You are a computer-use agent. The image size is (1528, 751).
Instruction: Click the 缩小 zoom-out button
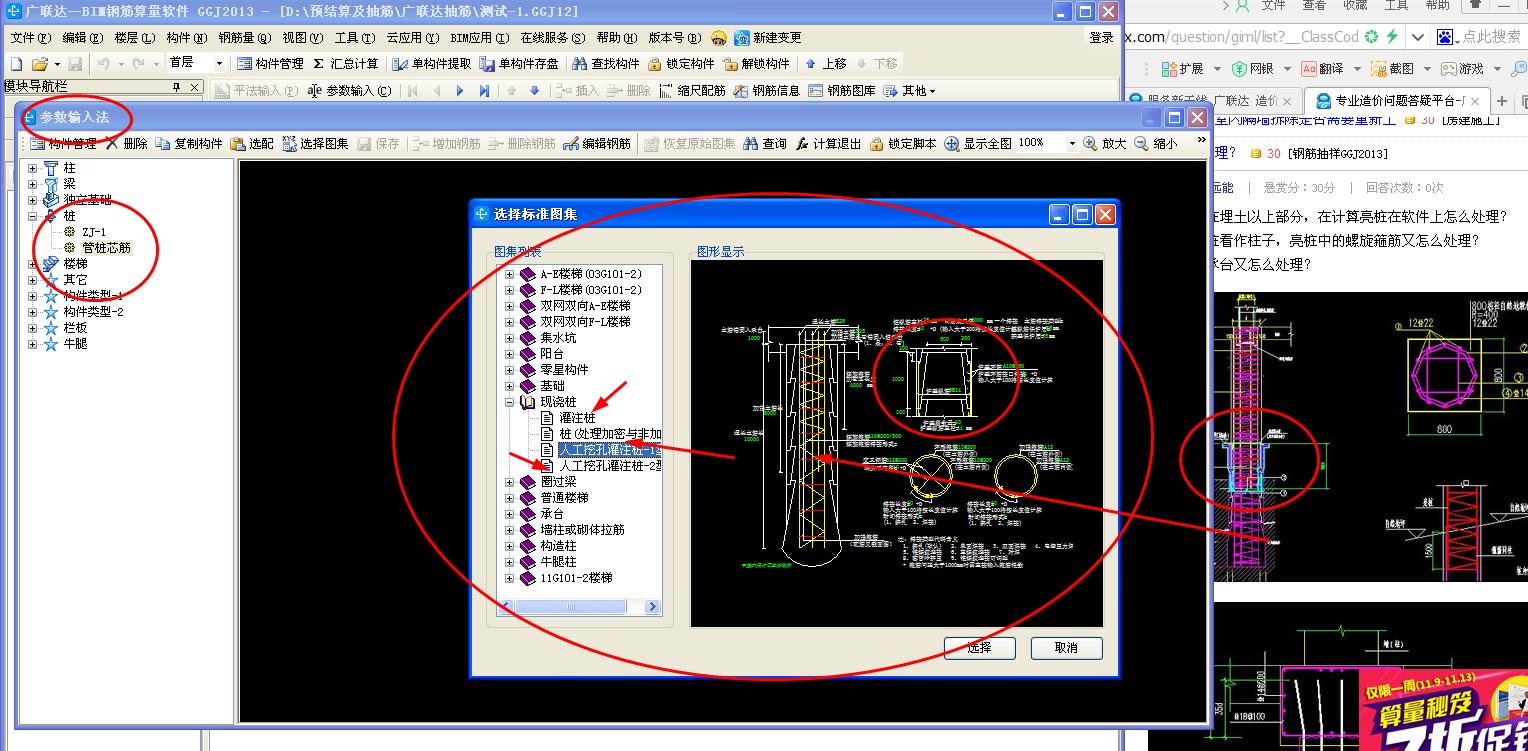pyautogui.click(x=1156, y=143)
